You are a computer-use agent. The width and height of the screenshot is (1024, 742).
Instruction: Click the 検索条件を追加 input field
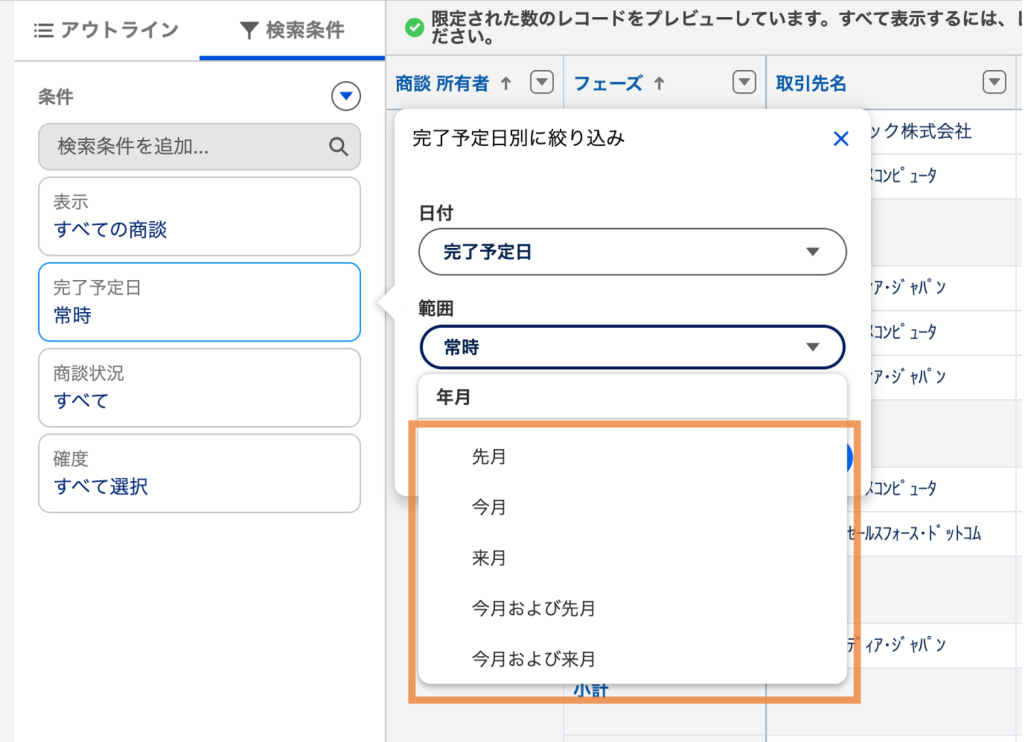[185, 147]
